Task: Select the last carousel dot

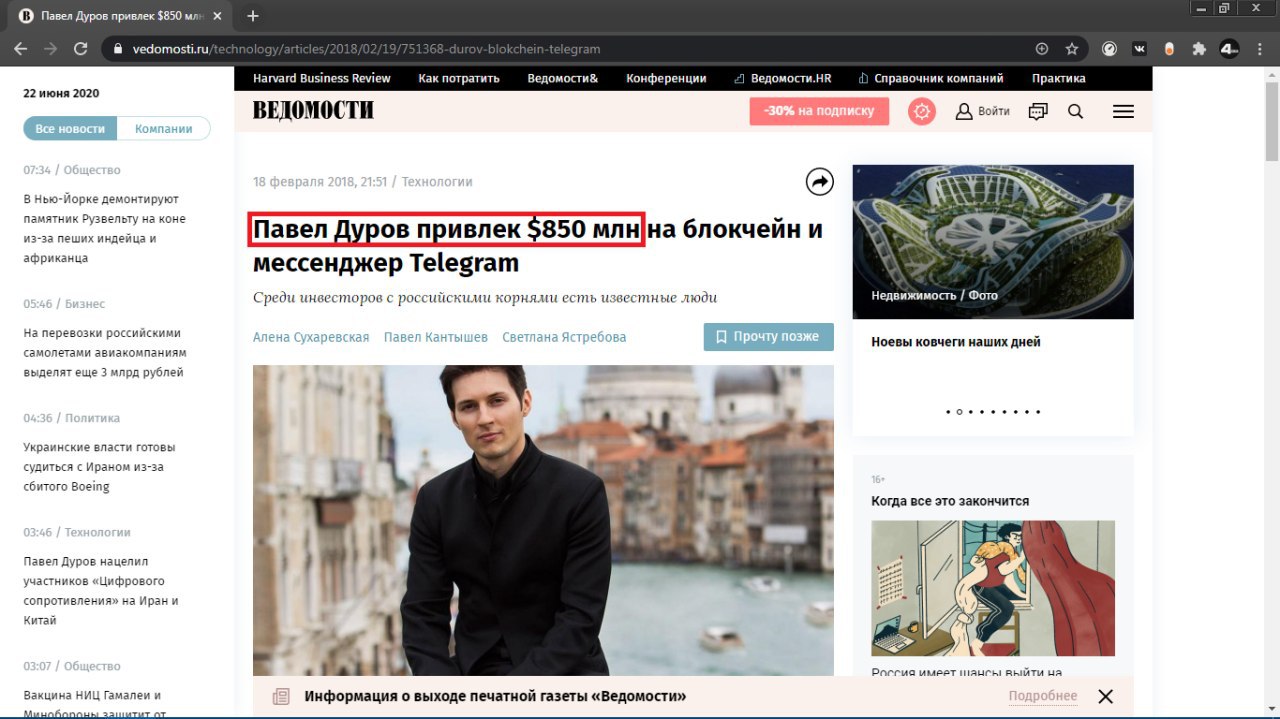Action: [1038, 411]
